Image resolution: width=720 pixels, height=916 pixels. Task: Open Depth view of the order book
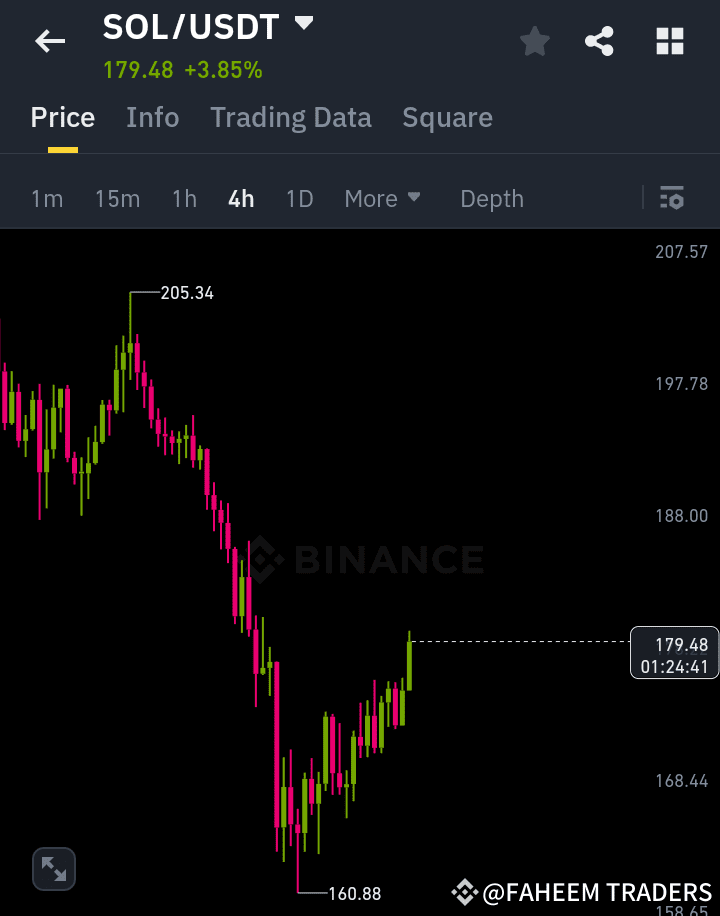click(491, 198)
